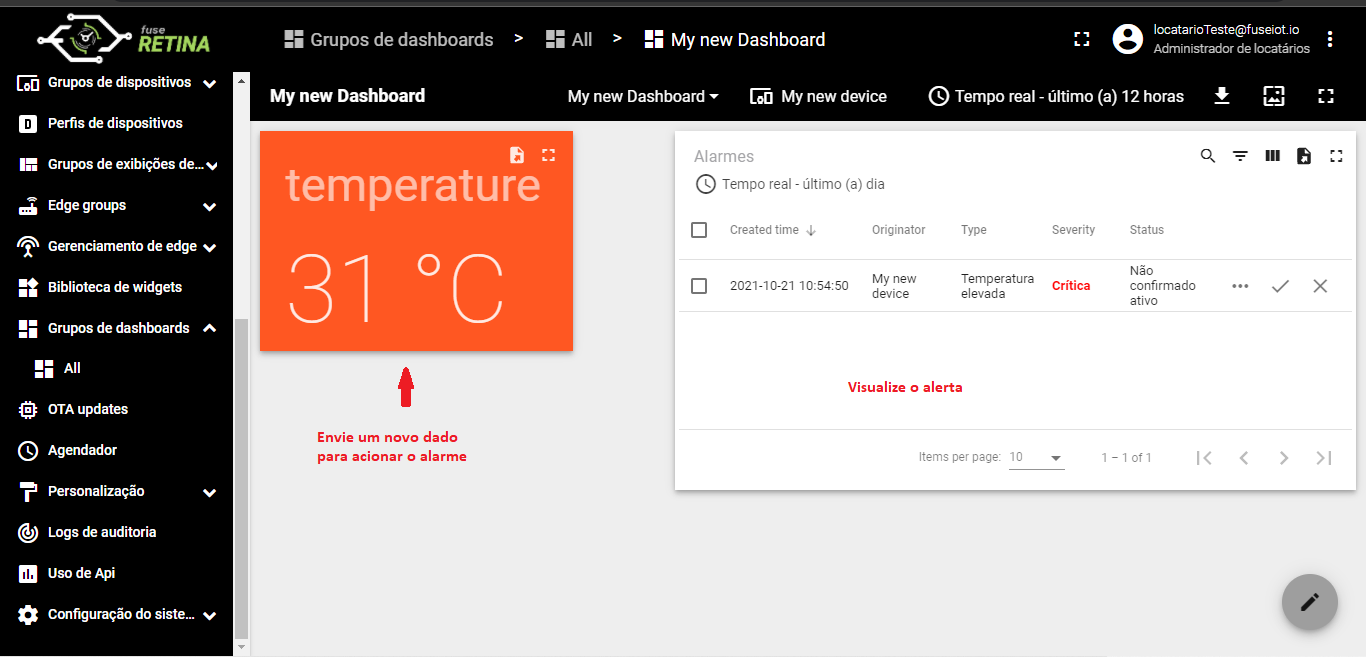Viewport: 1366px width, 657px height.
Task: Expand Configuração do sistema chevron
Action: click(x=209, y=615)
